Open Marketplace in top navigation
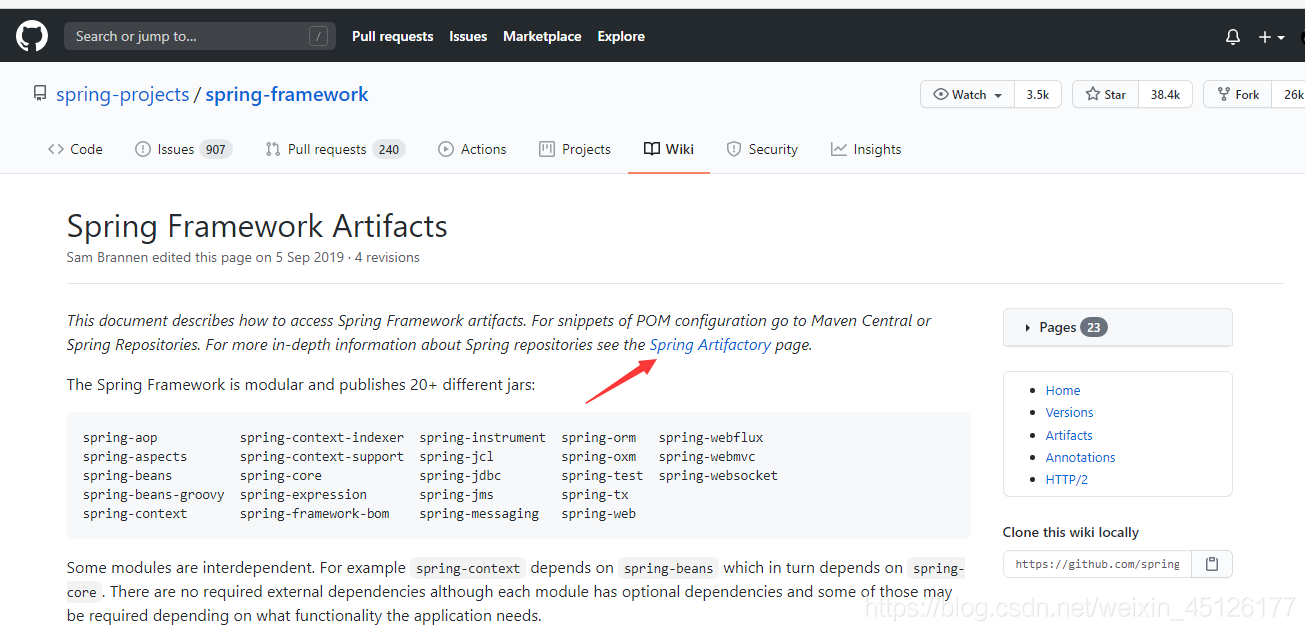 [542, 36]
